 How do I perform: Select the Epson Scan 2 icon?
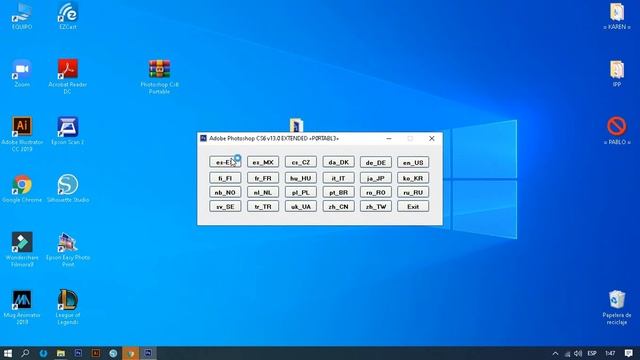68,131
